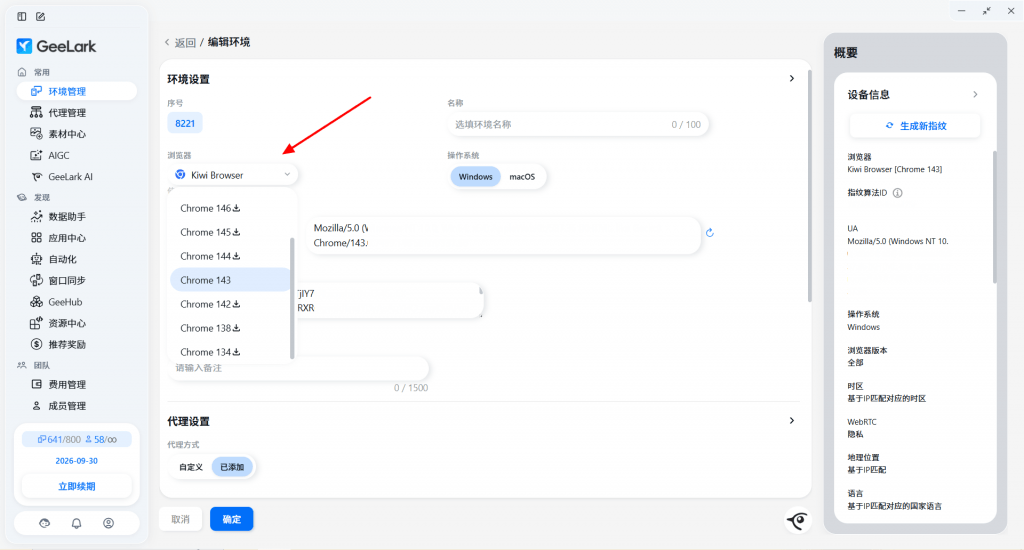Choose Chrome 146 from the list
1024x550 pixels.
(x=230, y=208)
